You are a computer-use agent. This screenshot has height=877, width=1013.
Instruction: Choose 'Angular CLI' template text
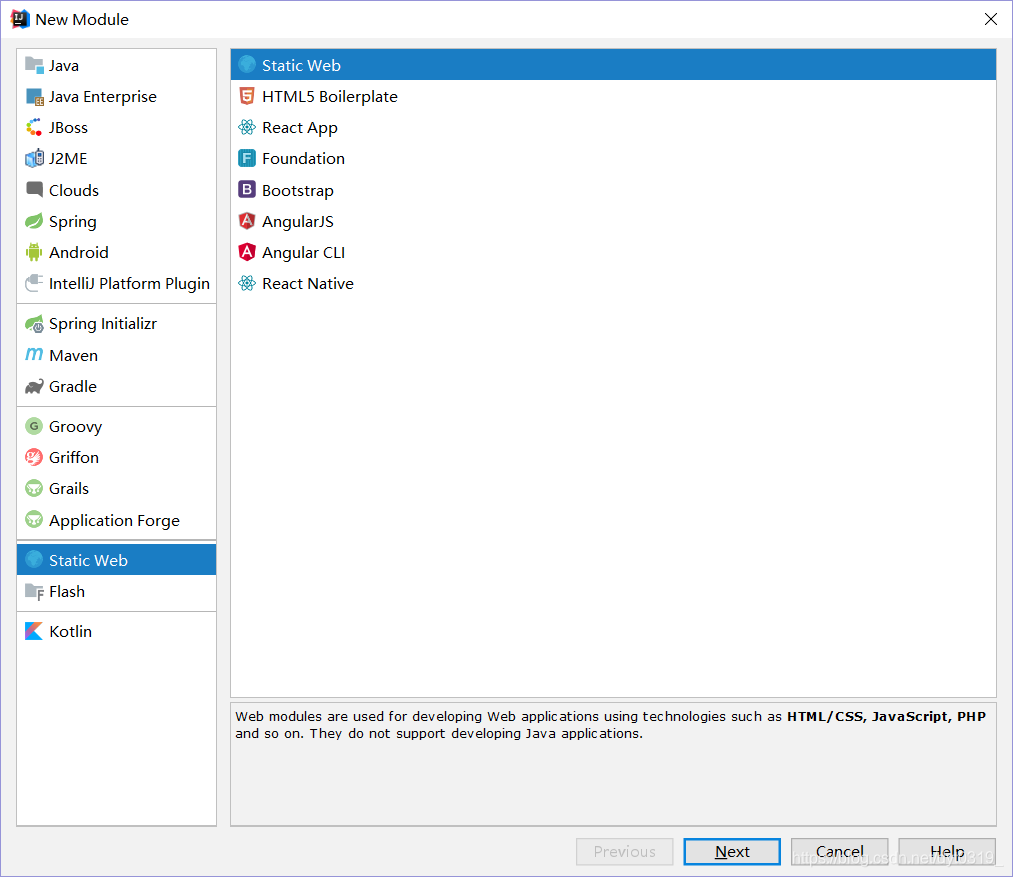click(303, 253)
